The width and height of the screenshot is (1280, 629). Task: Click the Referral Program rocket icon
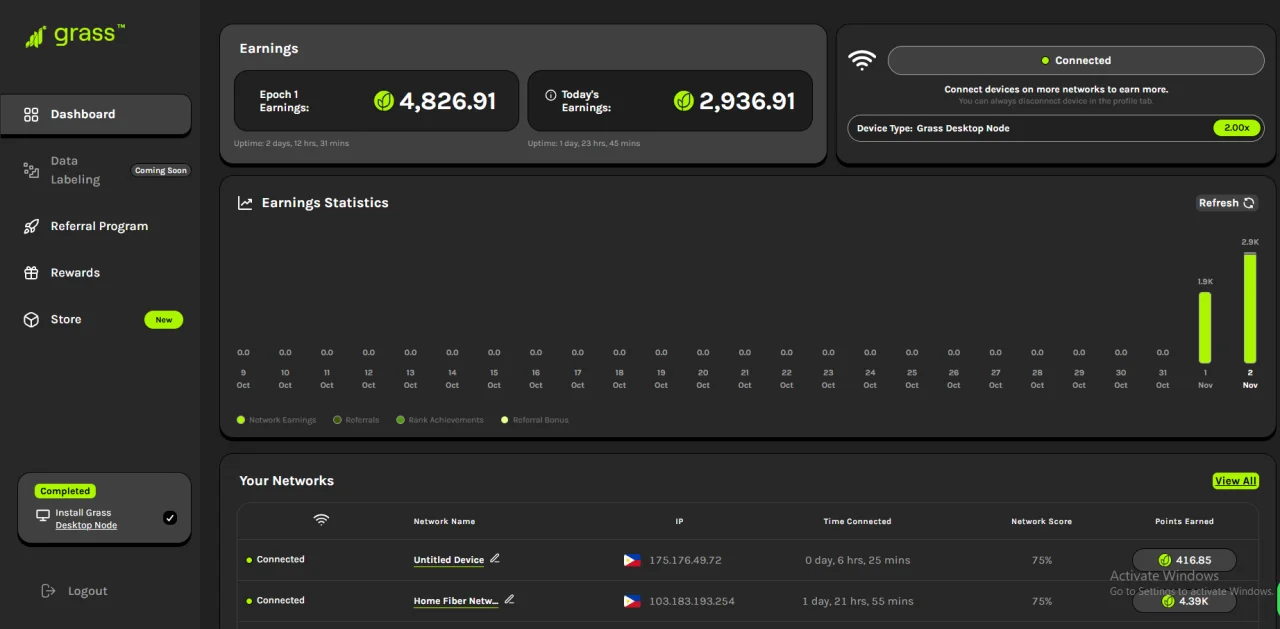point(31,226)
